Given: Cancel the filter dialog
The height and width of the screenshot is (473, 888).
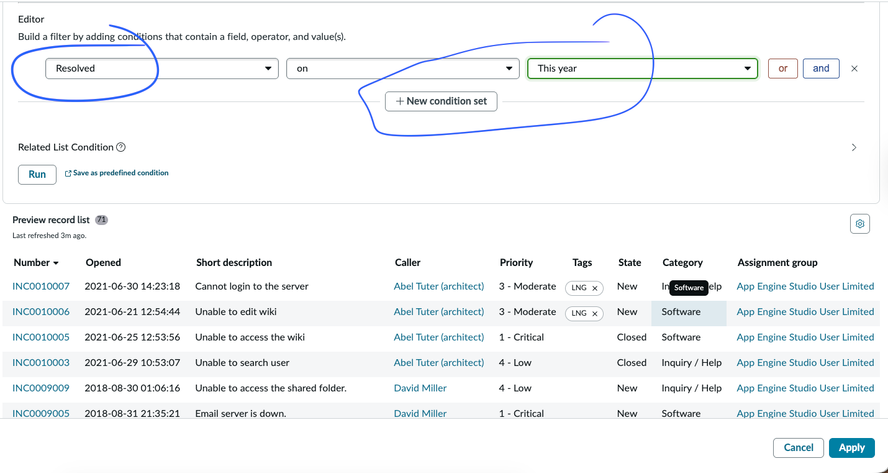Looking at the screenshot, I should pyautogui.click(x=798, y=447).
